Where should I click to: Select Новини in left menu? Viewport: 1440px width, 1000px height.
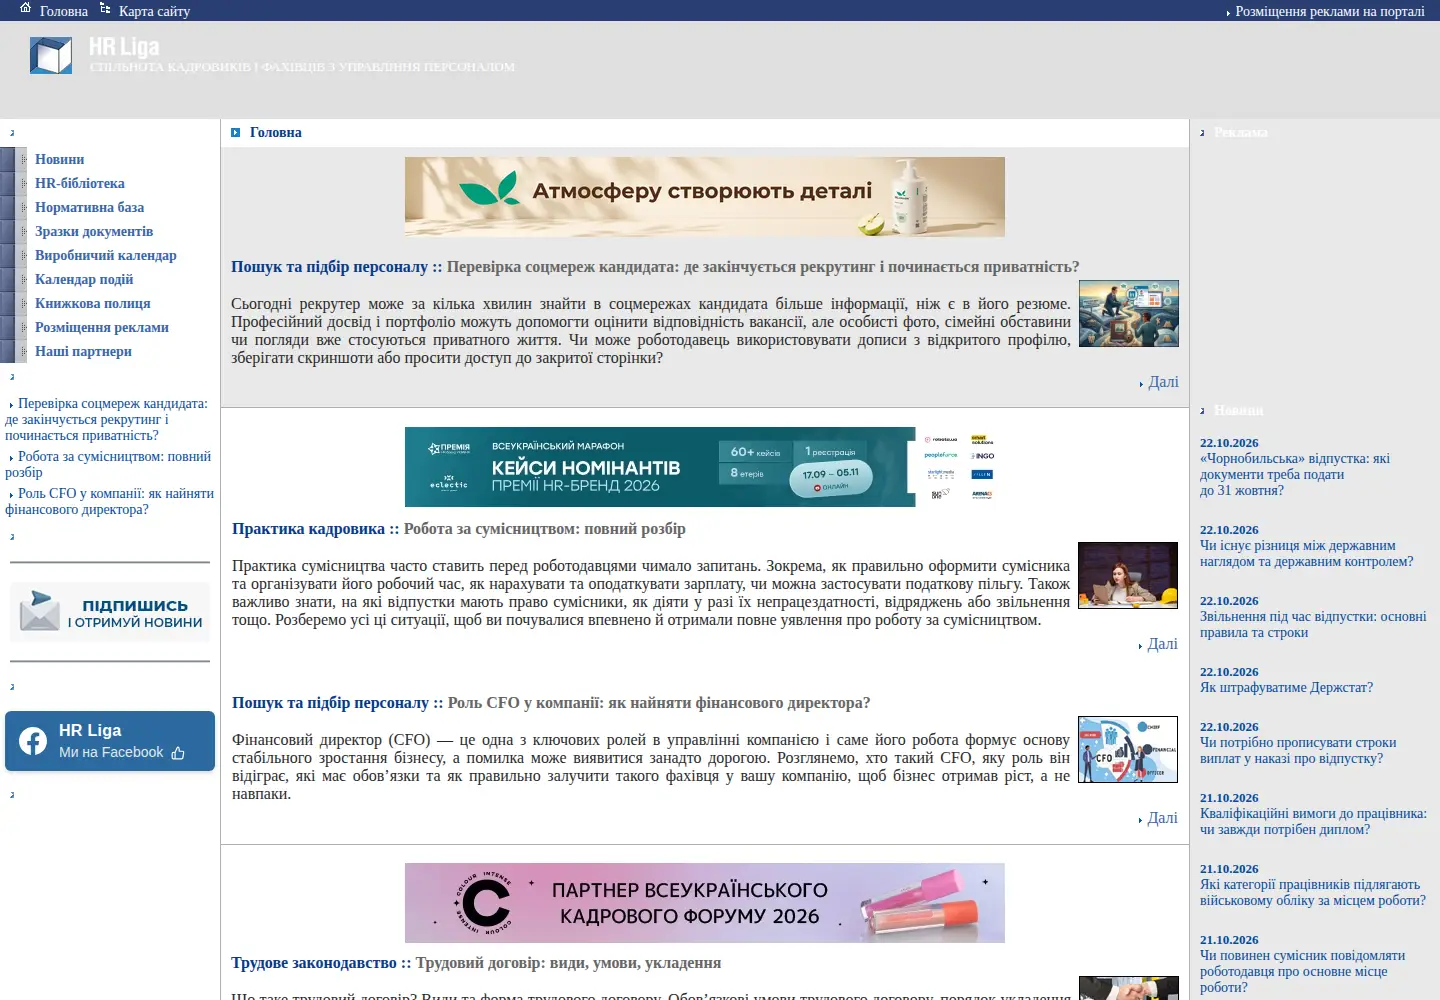coord(59,159)
